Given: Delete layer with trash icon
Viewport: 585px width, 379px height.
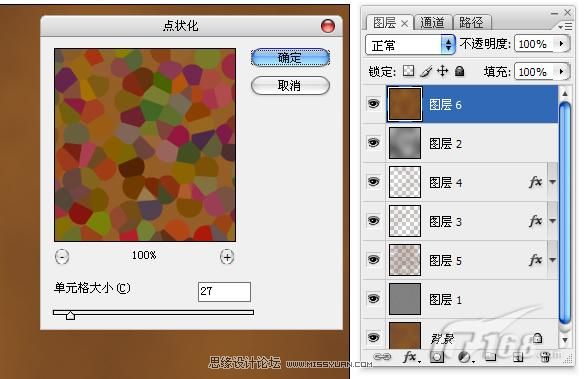Looking at the screenshot, I should coord(545,357).
